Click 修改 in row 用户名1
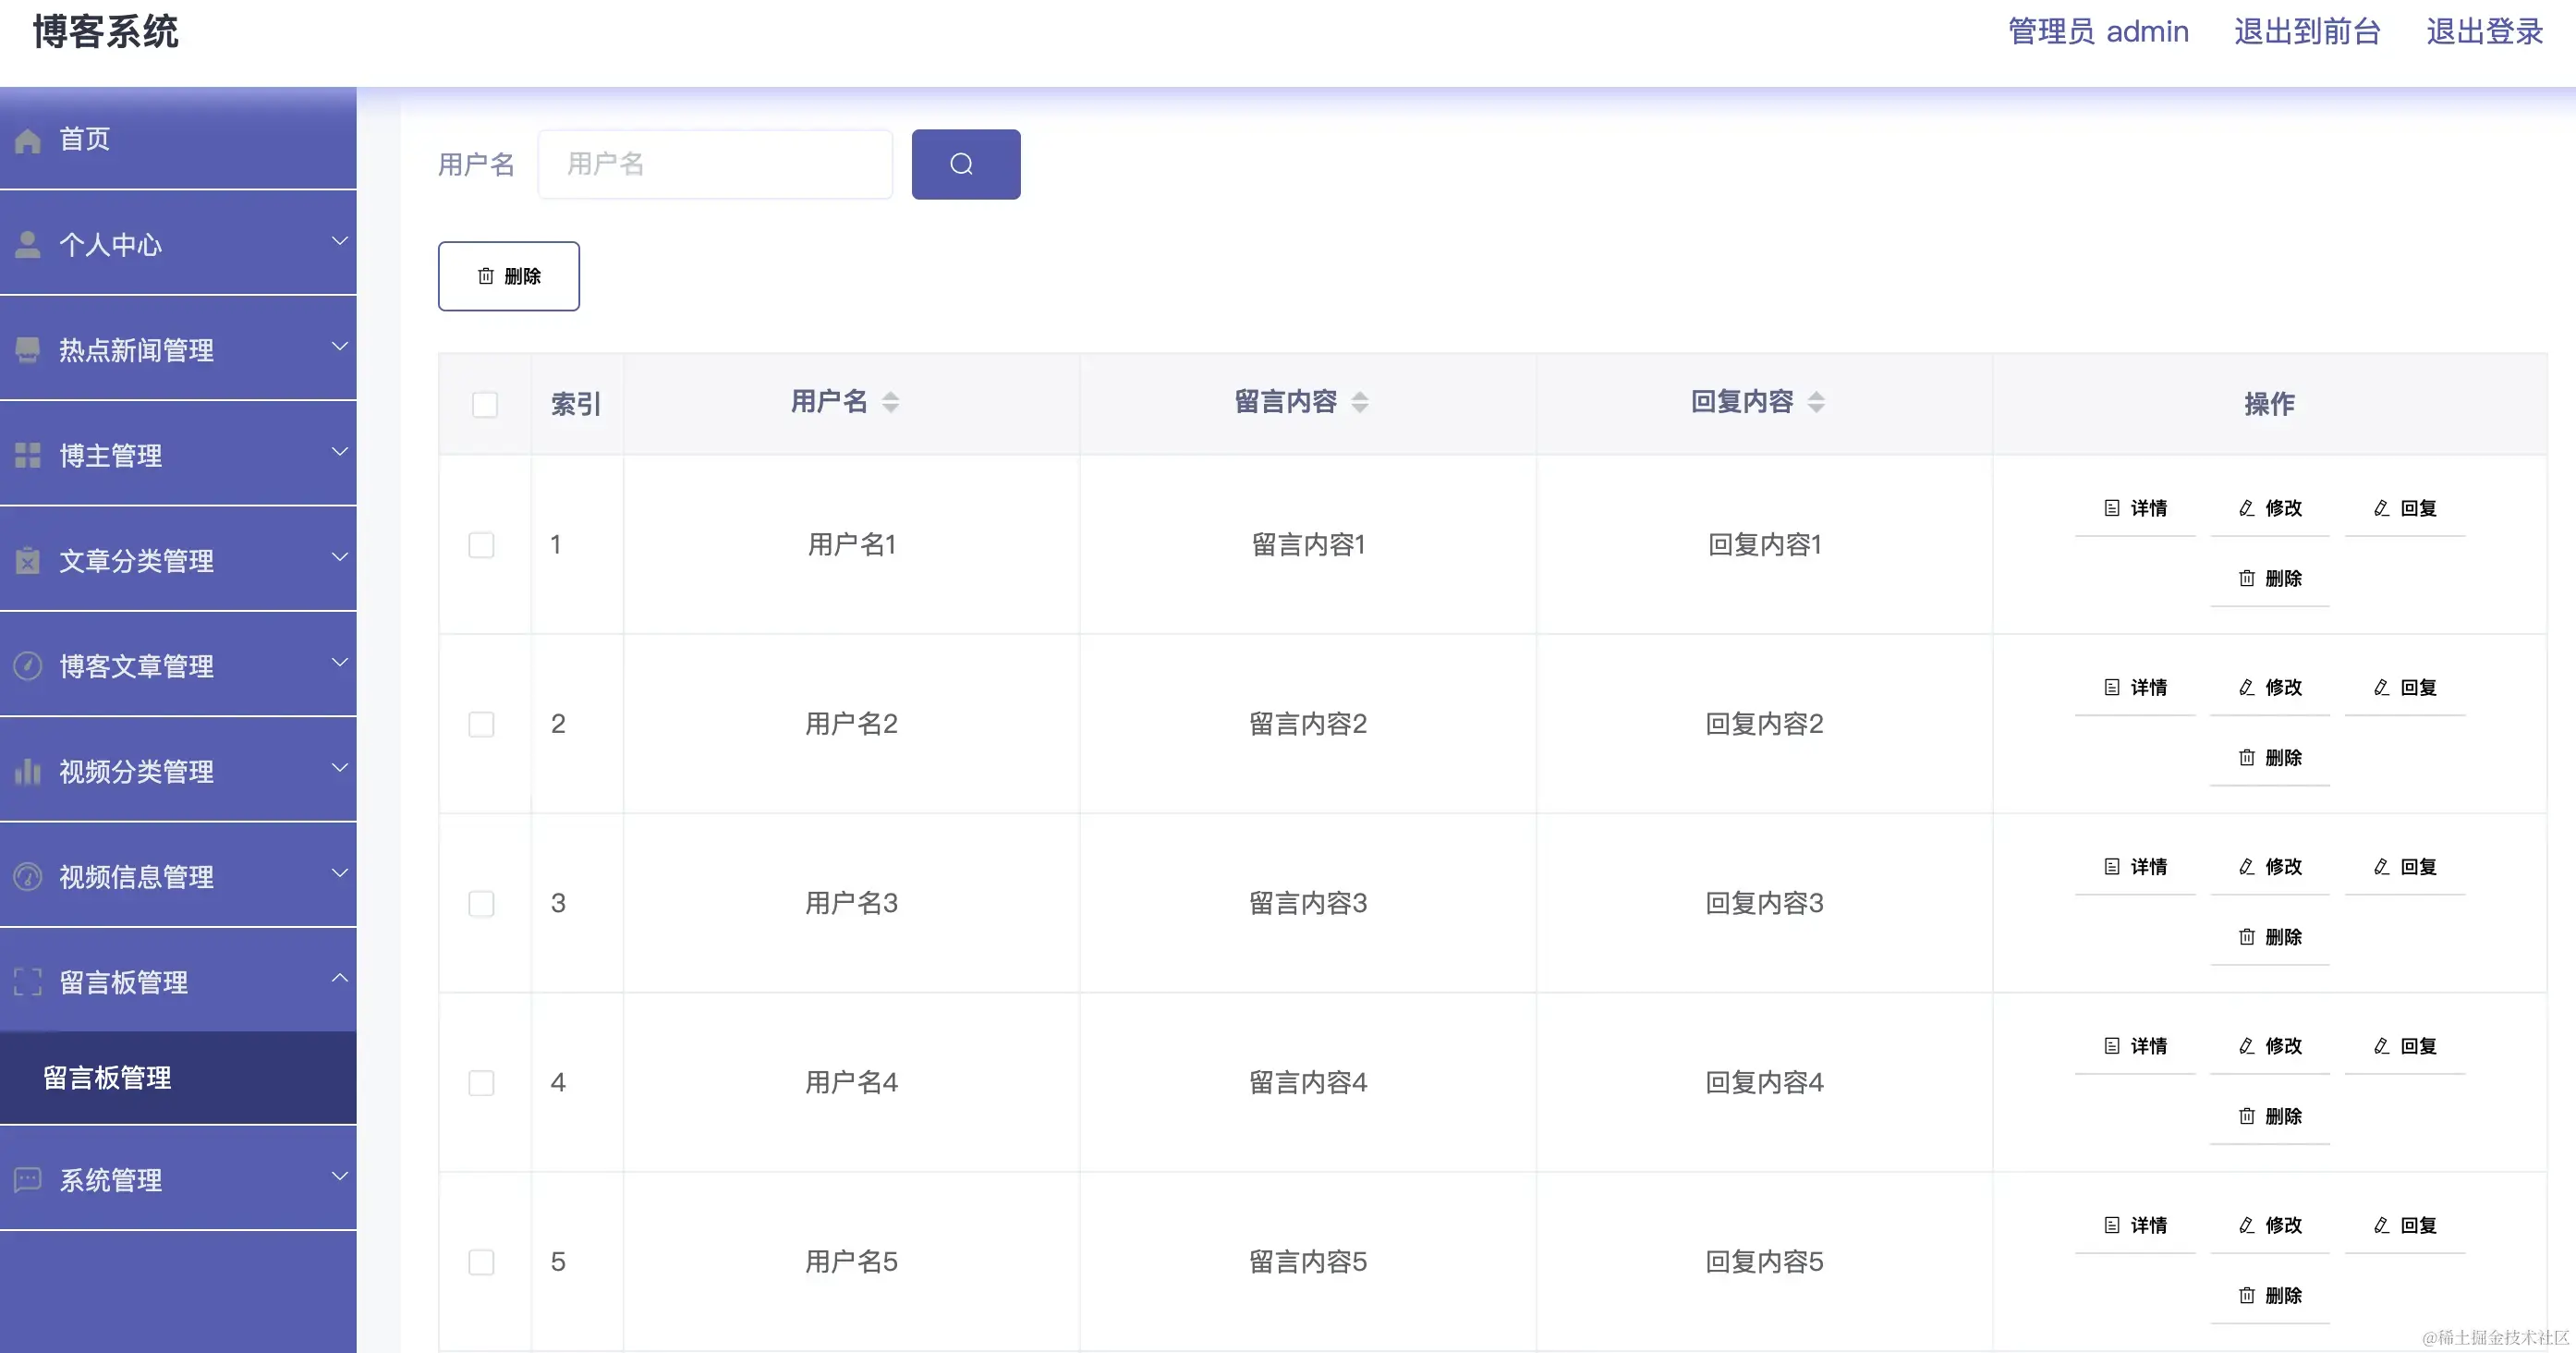This screenshot has width=2576, height=1353. tap(2270, 508)
